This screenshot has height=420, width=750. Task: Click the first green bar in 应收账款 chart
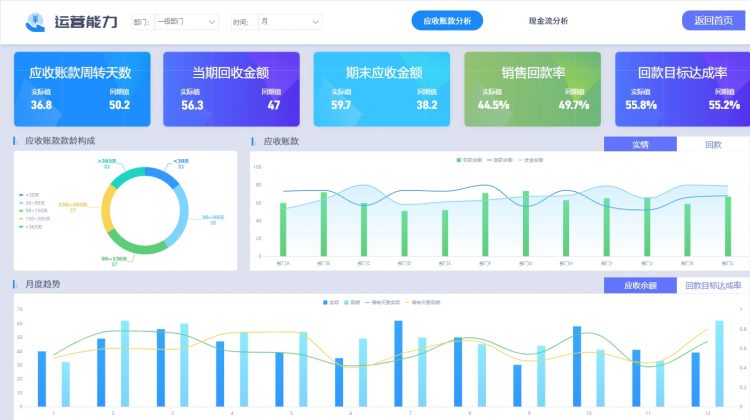pyautogui.click(x=283, y=230)
